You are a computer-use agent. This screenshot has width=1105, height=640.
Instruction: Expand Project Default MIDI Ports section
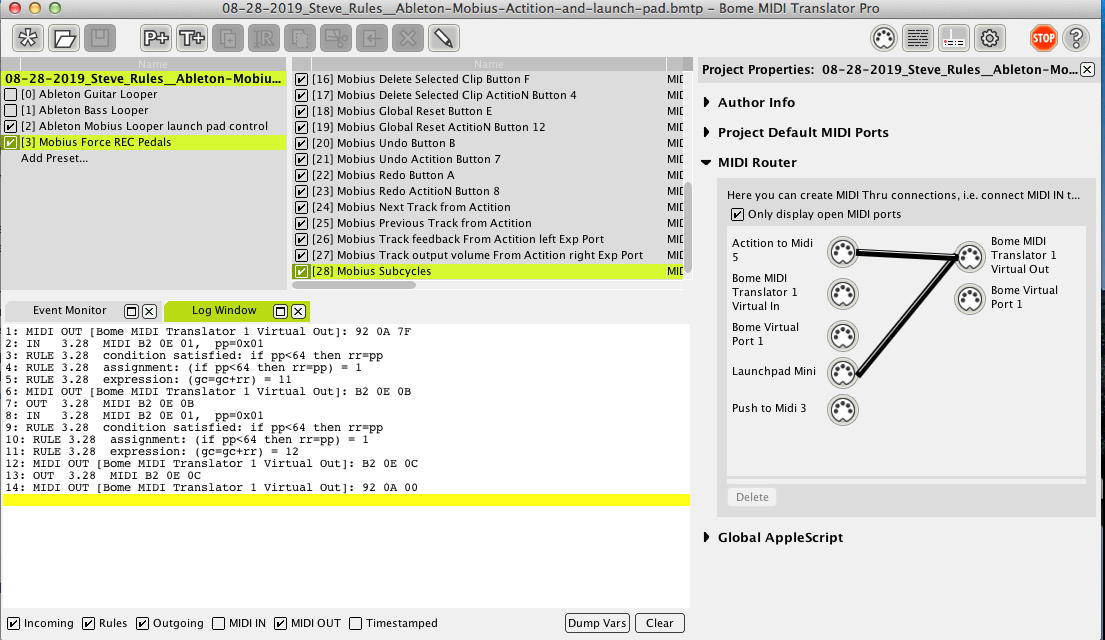pyautogui.click(x=707, y=133)
